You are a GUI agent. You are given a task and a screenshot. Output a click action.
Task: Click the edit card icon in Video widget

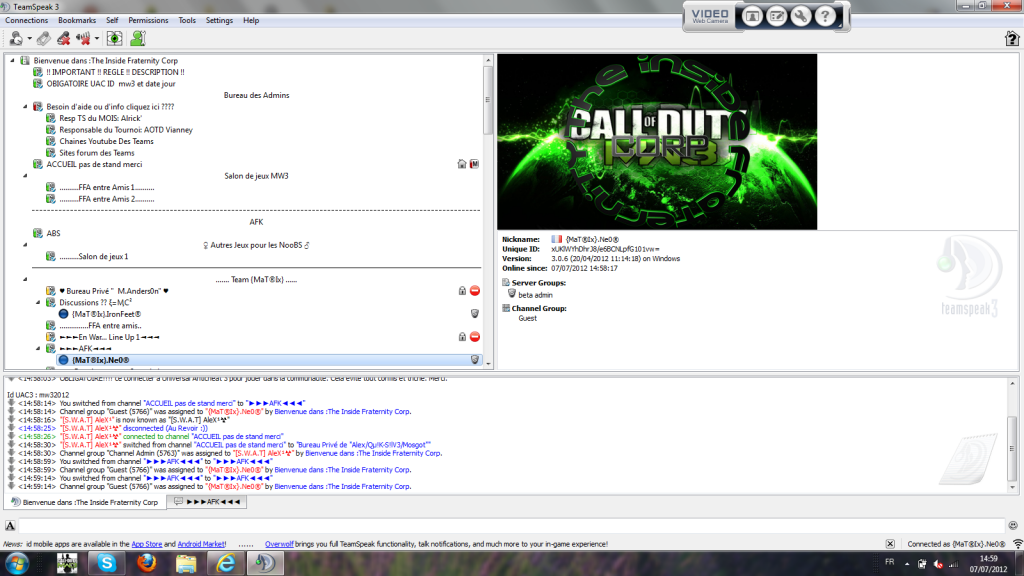click(776, 16)
